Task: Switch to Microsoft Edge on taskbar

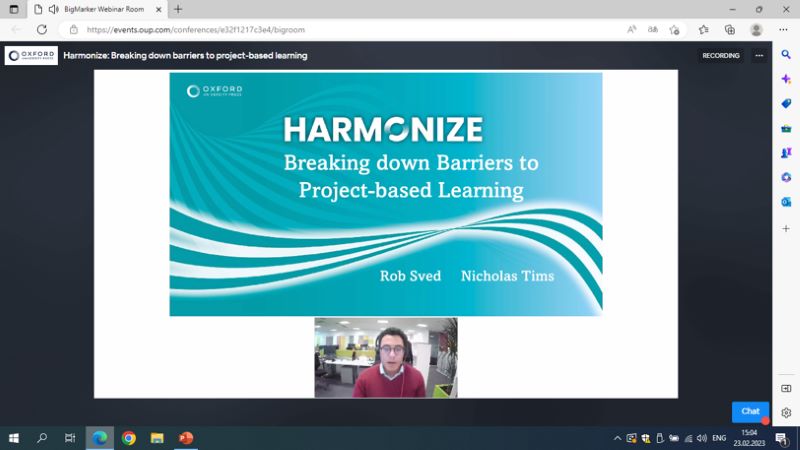Action: (x=99, y=438)
